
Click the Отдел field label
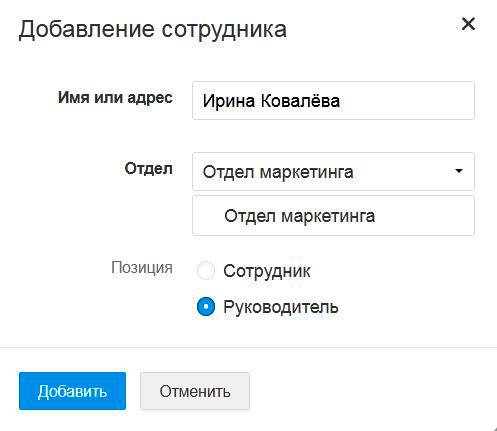148,169
